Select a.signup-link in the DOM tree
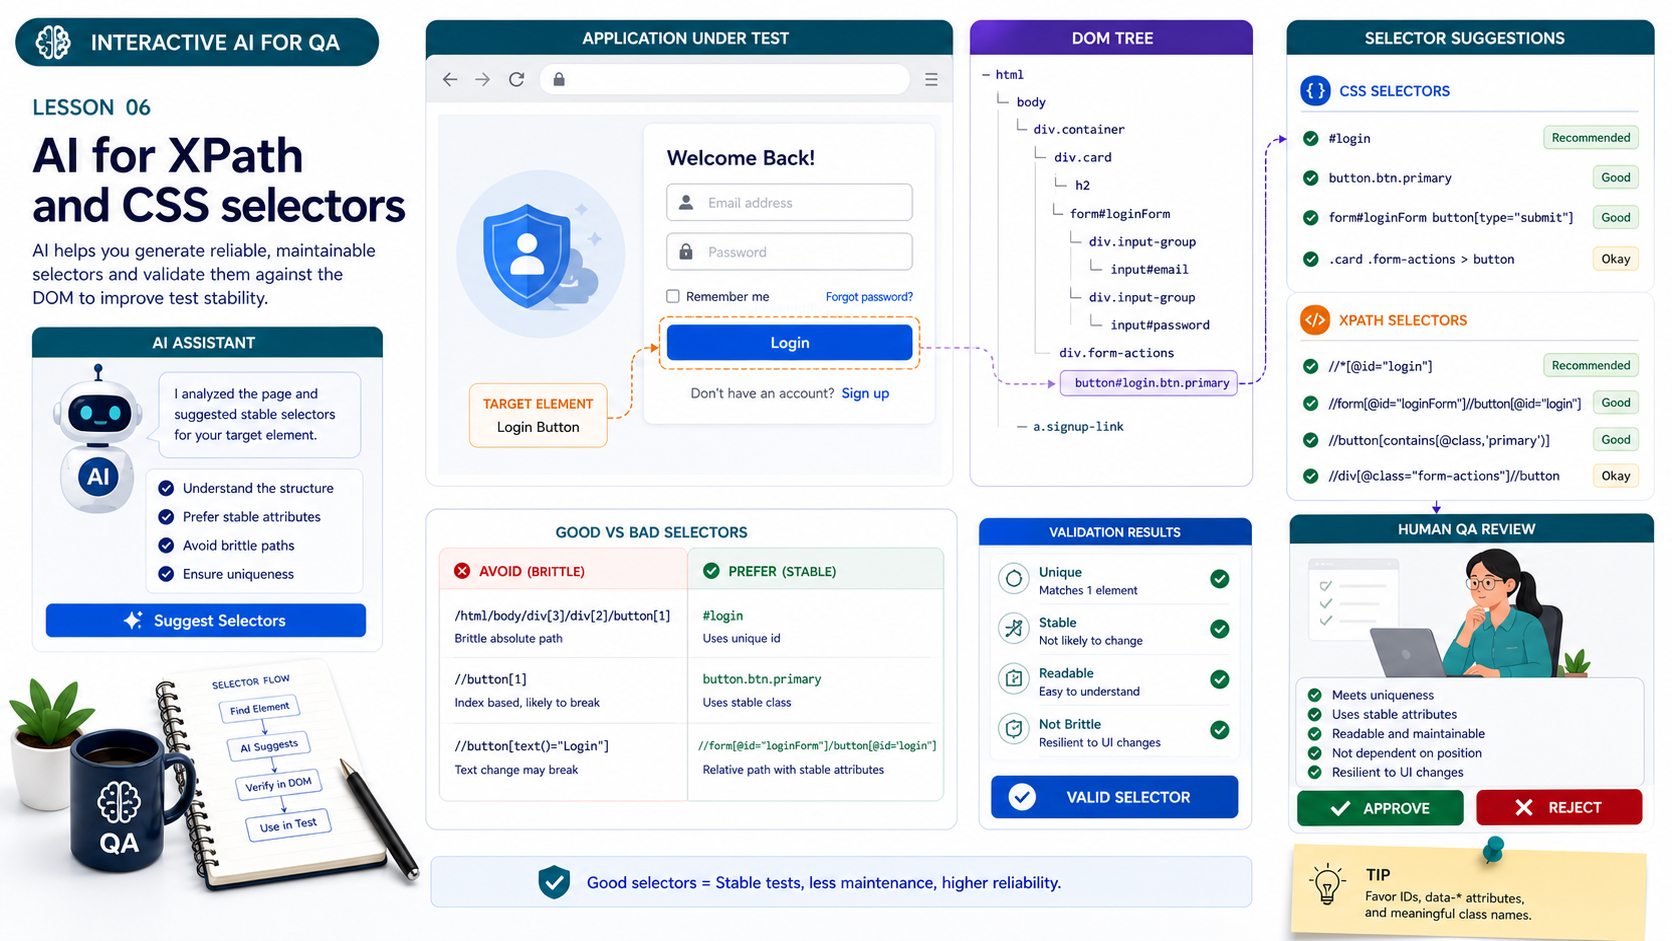1672x941 pixels. coord(1078,427)
